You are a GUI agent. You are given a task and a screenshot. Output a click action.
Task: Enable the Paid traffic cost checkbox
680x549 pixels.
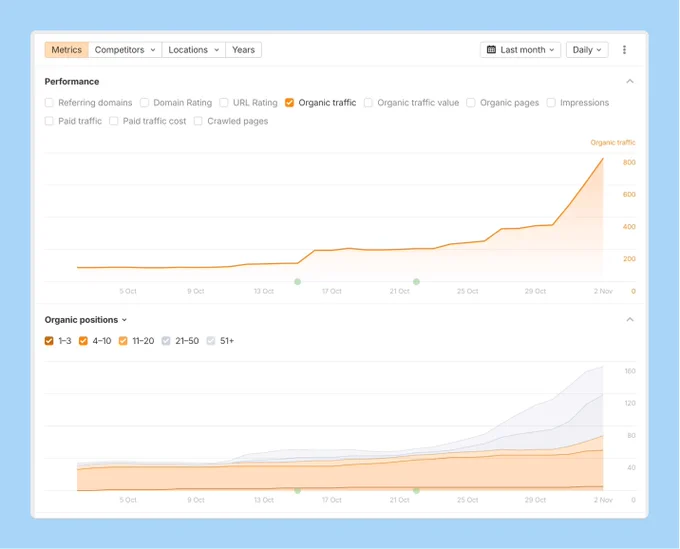tap(114, 121)
